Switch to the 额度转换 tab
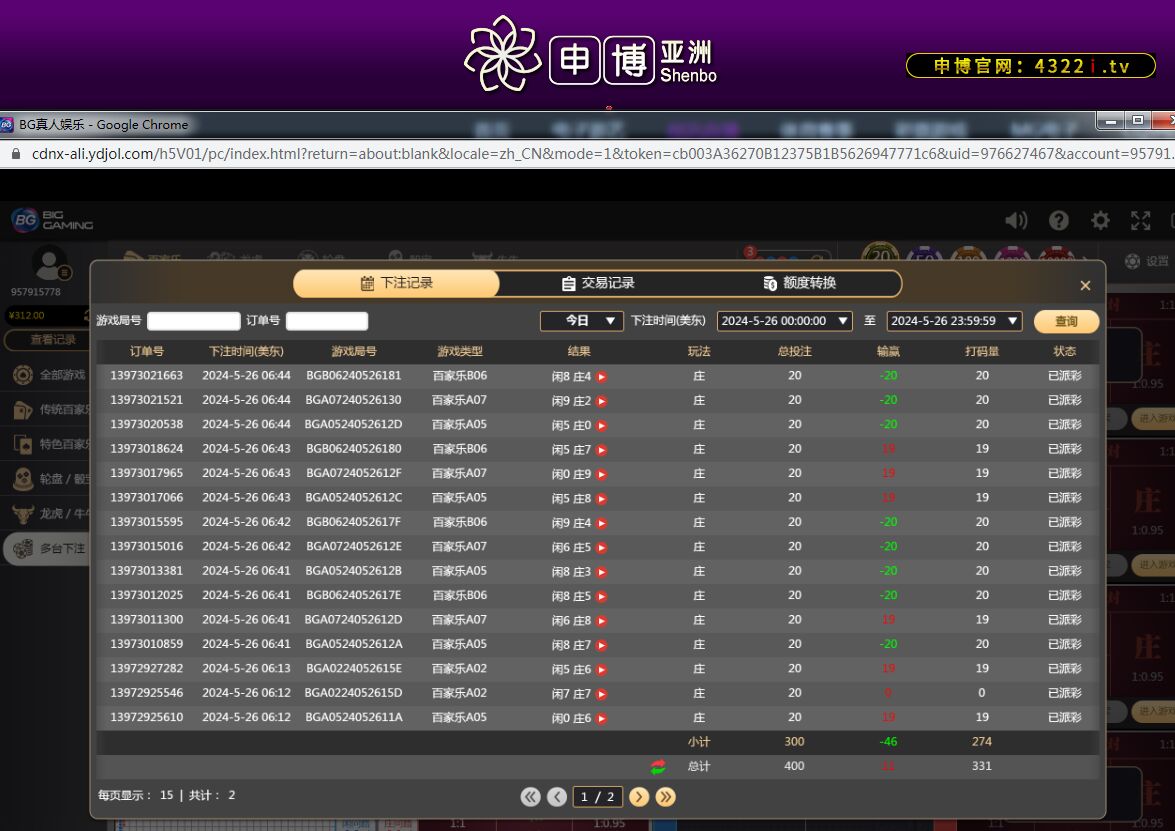Image resolution: width=1175 pixels, height=831 pixels. click(x=799, y=284)
